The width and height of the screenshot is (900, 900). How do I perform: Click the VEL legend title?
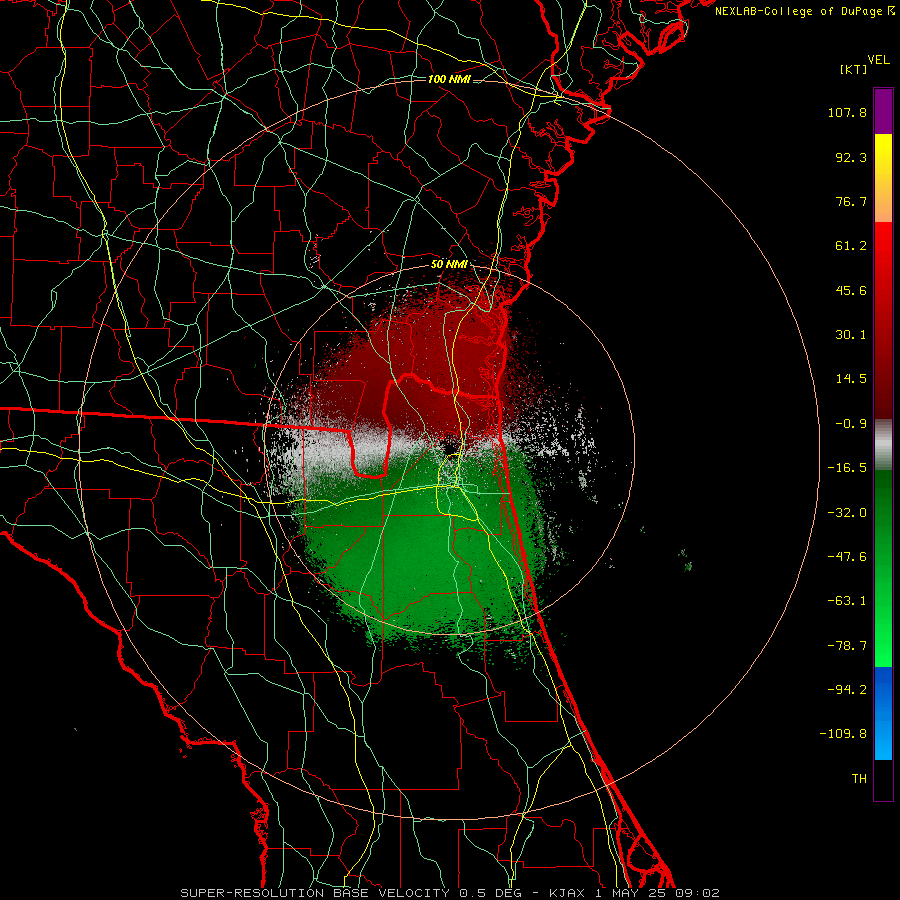click(878, 60)
